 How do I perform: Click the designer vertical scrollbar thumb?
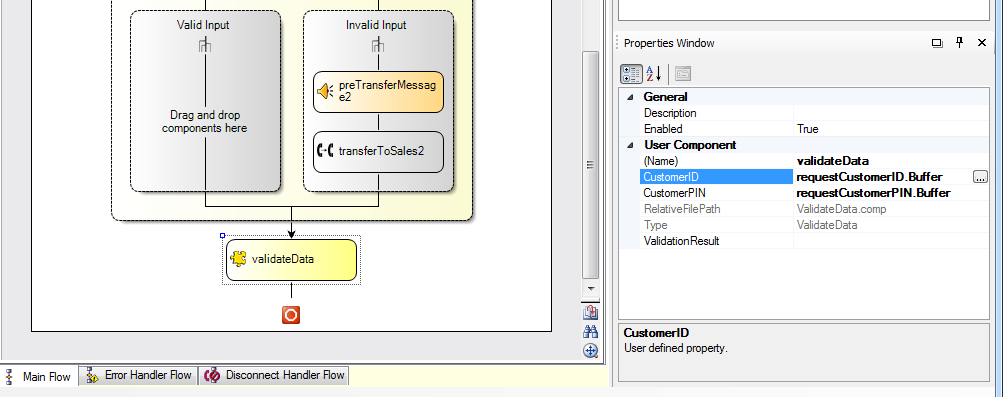(590, 164)
